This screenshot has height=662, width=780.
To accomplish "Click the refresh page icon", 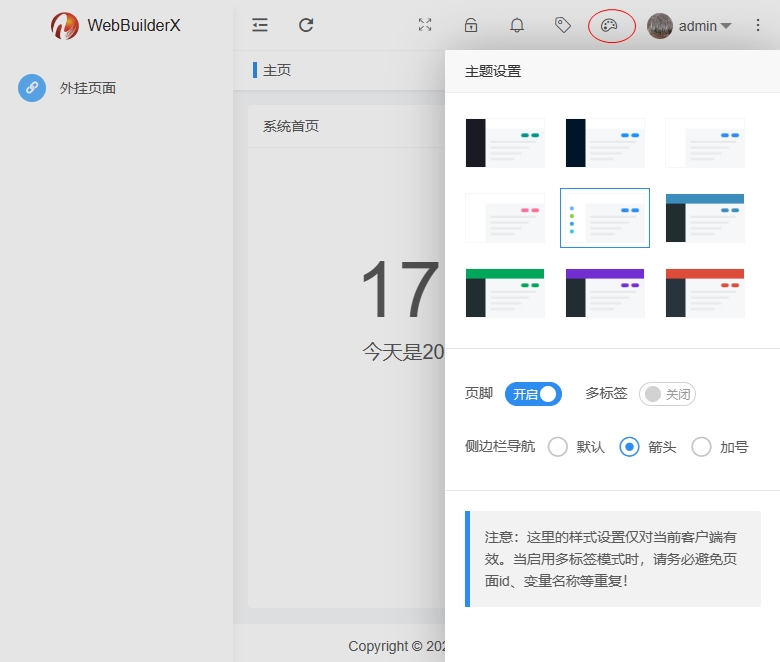I will (x=306, y=25).
